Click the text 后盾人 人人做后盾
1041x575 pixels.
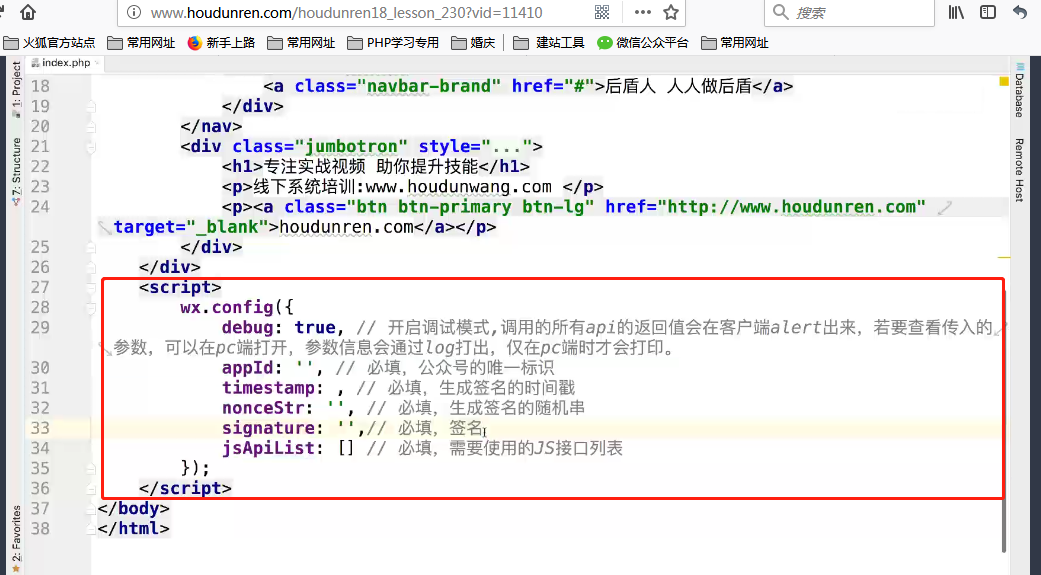click(x=678, y=86)
